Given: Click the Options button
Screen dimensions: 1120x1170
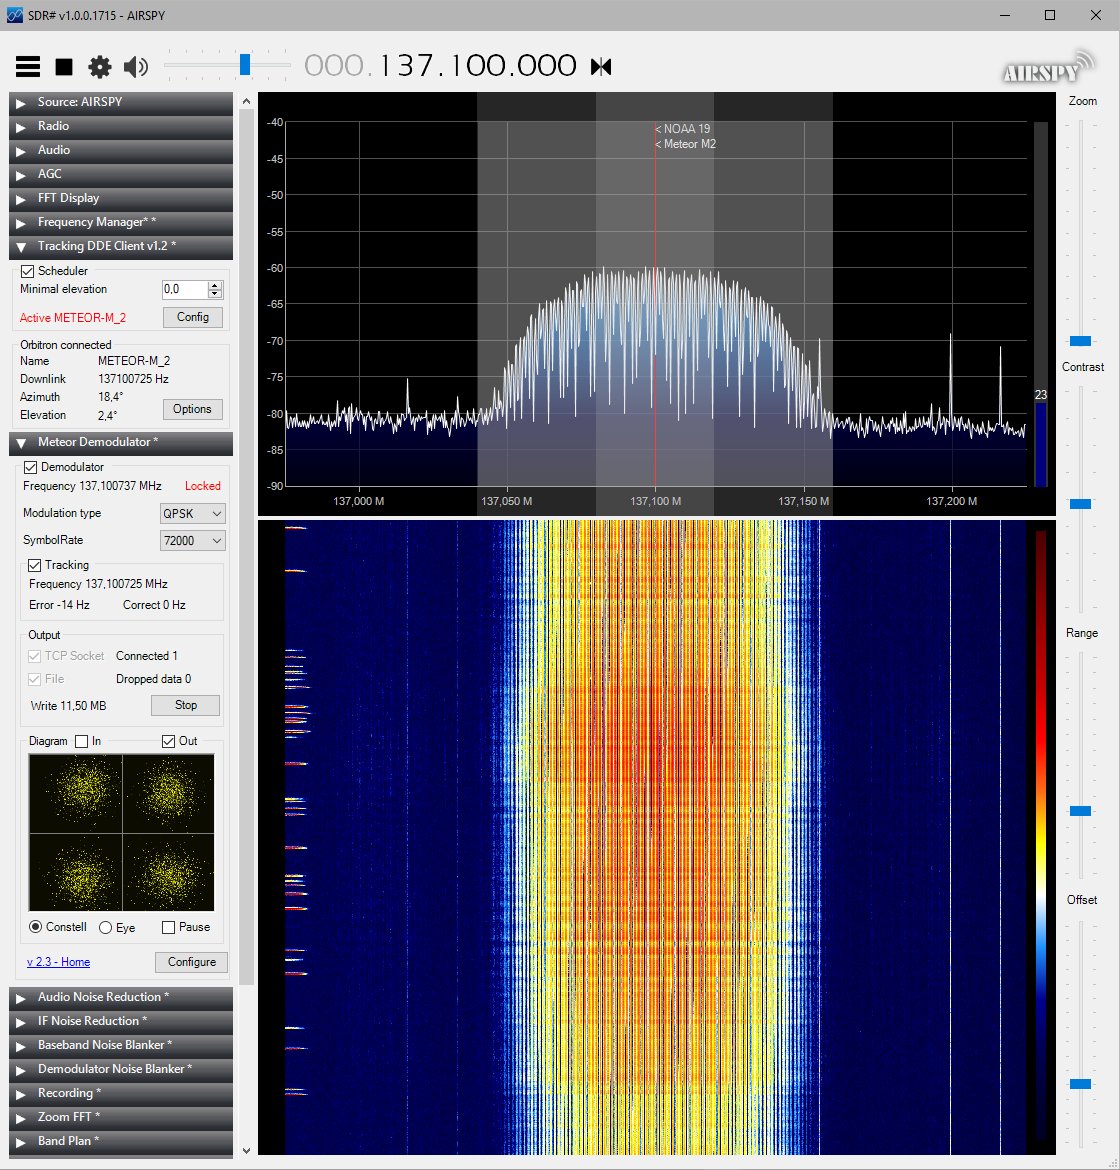Looking at the screenshot, I should pos(193,409).
